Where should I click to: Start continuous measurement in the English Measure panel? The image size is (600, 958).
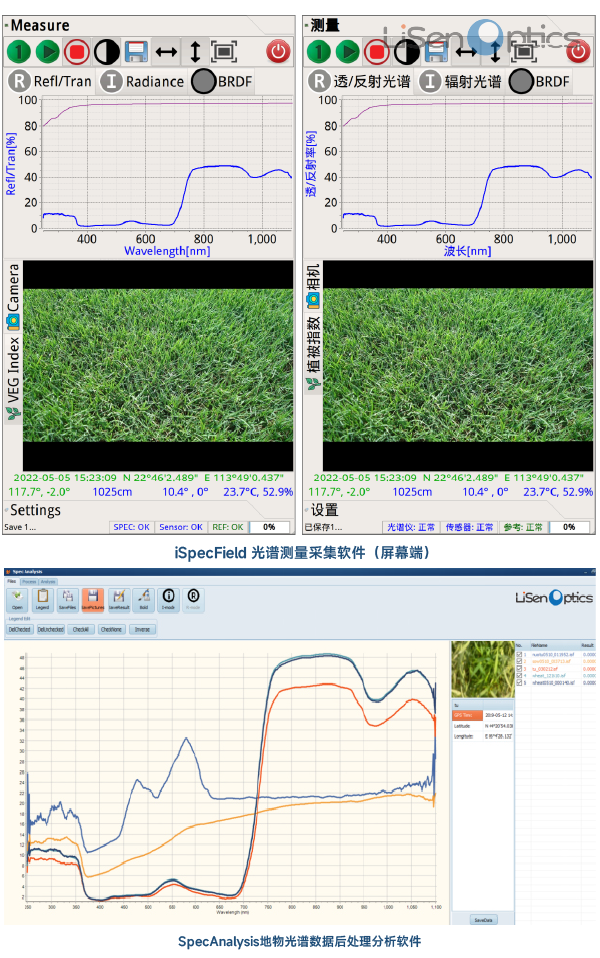coord(48,52)
